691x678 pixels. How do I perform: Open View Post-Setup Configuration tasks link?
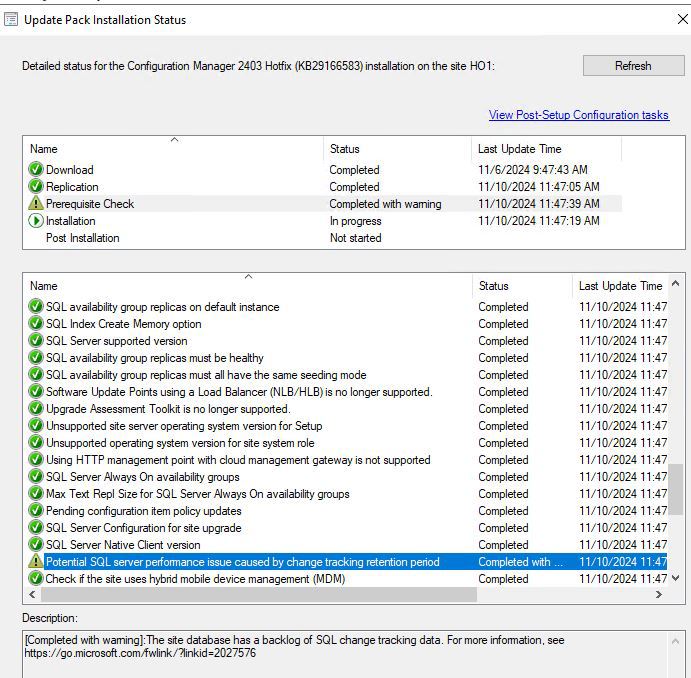(579, 115)
